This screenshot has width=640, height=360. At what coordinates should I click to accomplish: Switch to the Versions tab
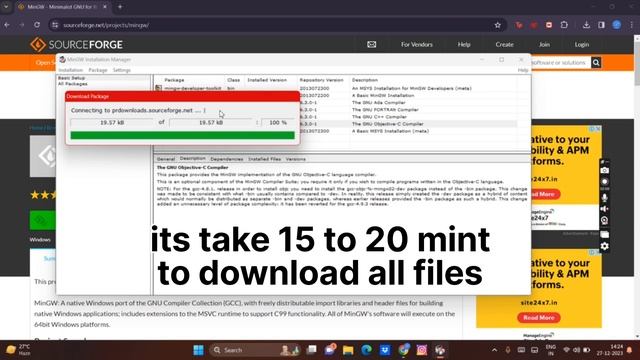(x=296, y=159)
